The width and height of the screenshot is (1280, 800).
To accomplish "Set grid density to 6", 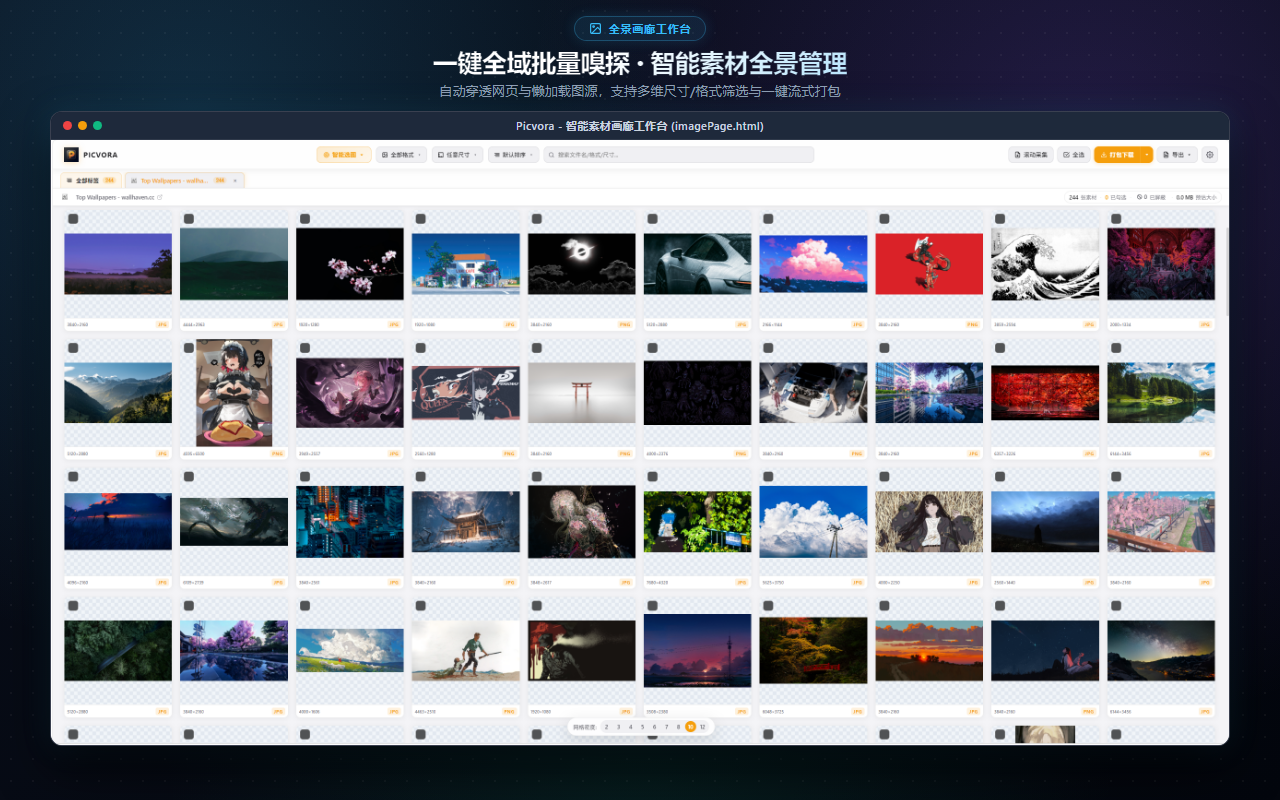I will pyautogui.click(x=654, y=727).
